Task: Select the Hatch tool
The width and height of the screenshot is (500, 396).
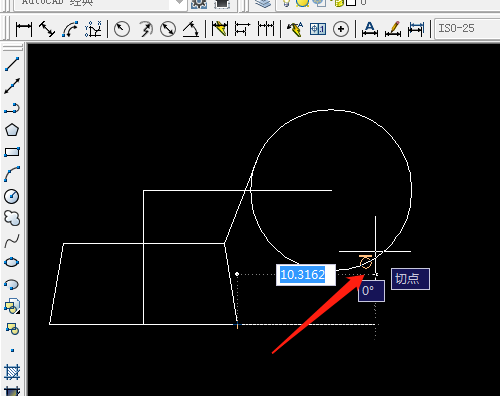Action: coord(12,372)
